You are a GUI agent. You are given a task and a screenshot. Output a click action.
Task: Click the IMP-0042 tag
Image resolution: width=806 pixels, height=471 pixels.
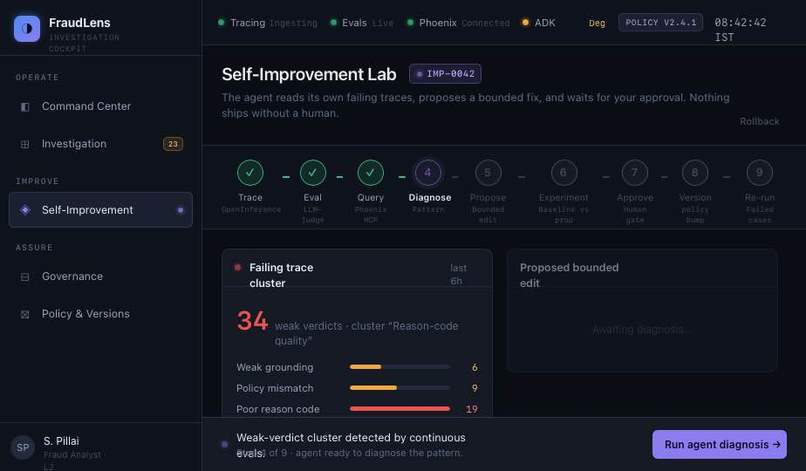tap(445, 74)
